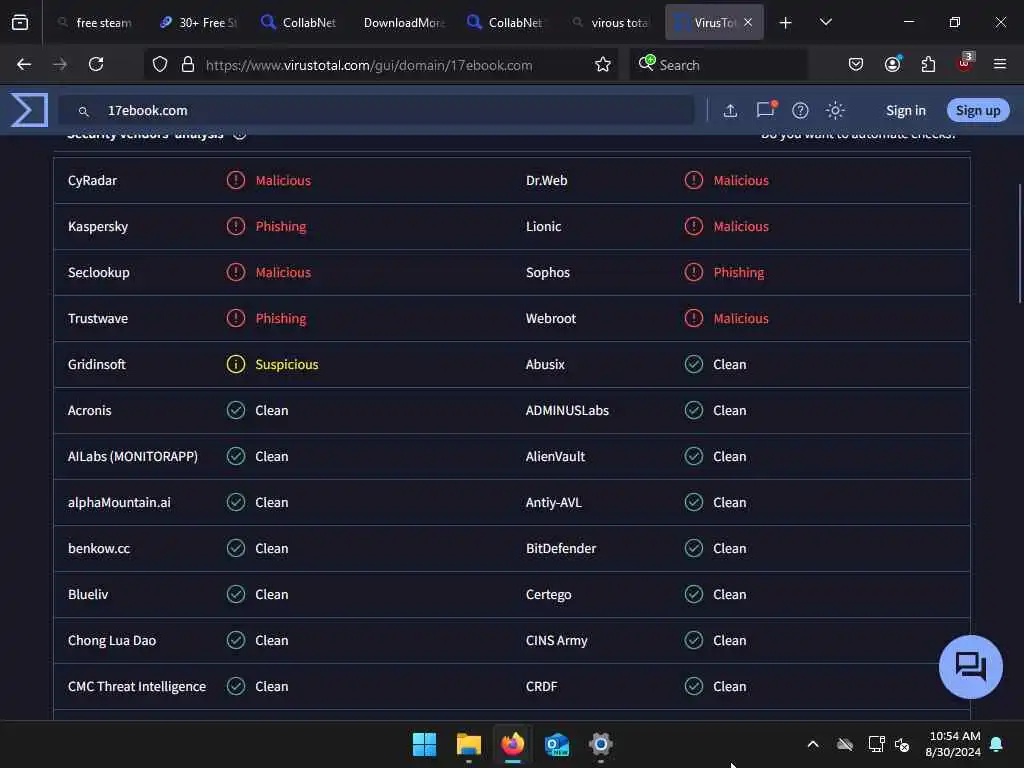Switch to the second CollabNet tab
This screenshot has height=768, width=1024.
[505, 22]
